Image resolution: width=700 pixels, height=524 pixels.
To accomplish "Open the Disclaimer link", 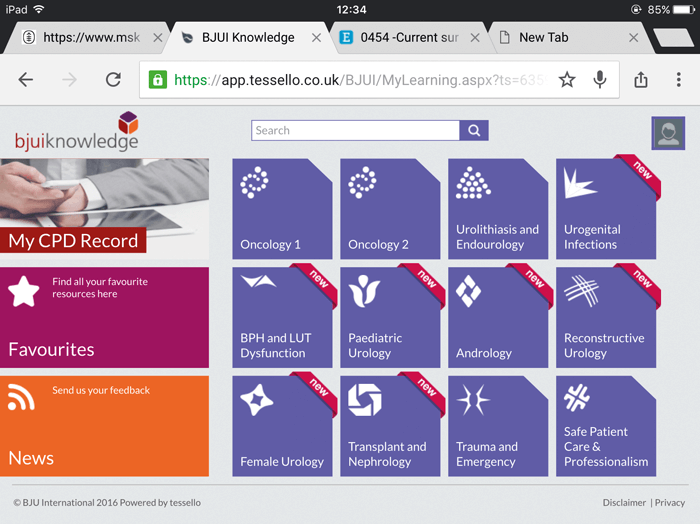I will [624, 503].
